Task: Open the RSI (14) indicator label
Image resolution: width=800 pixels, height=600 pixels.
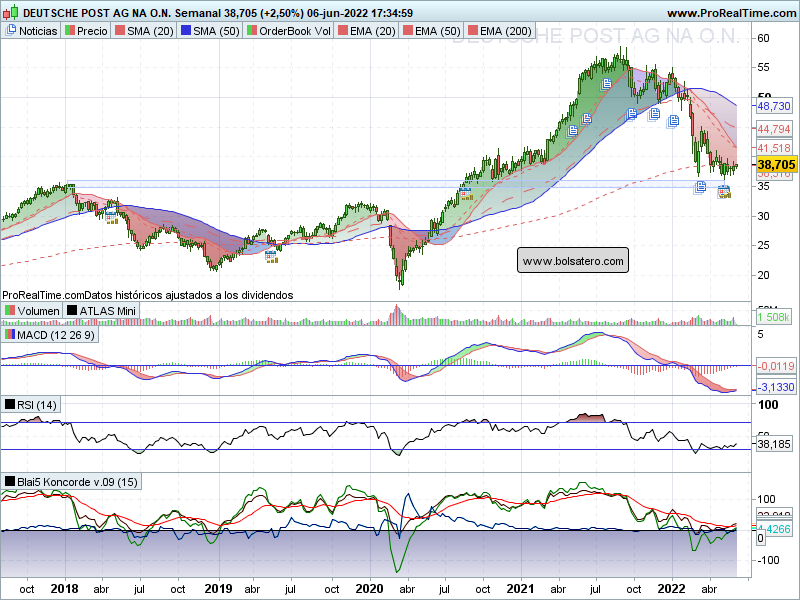Action: point(31,405)
